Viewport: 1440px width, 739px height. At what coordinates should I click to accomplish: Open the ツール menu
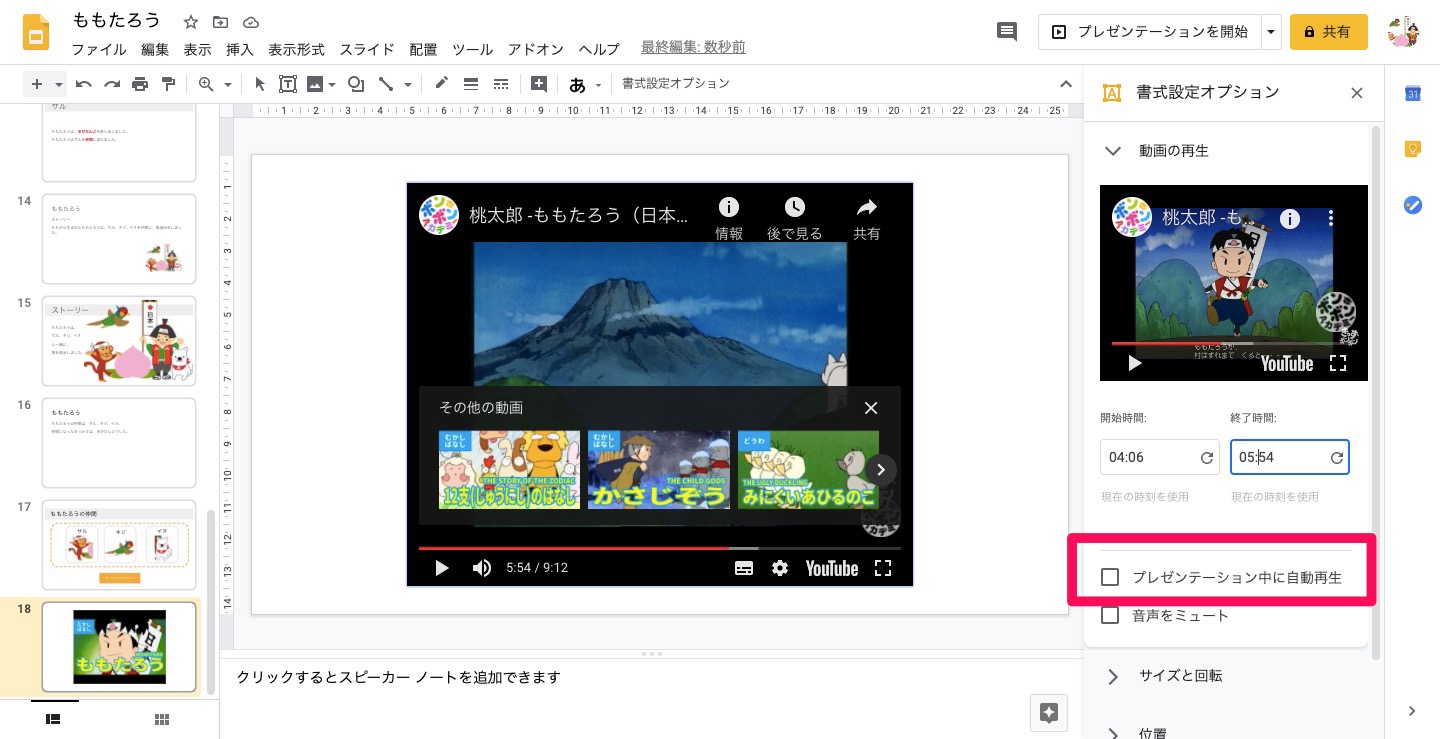tap(472, 49)
